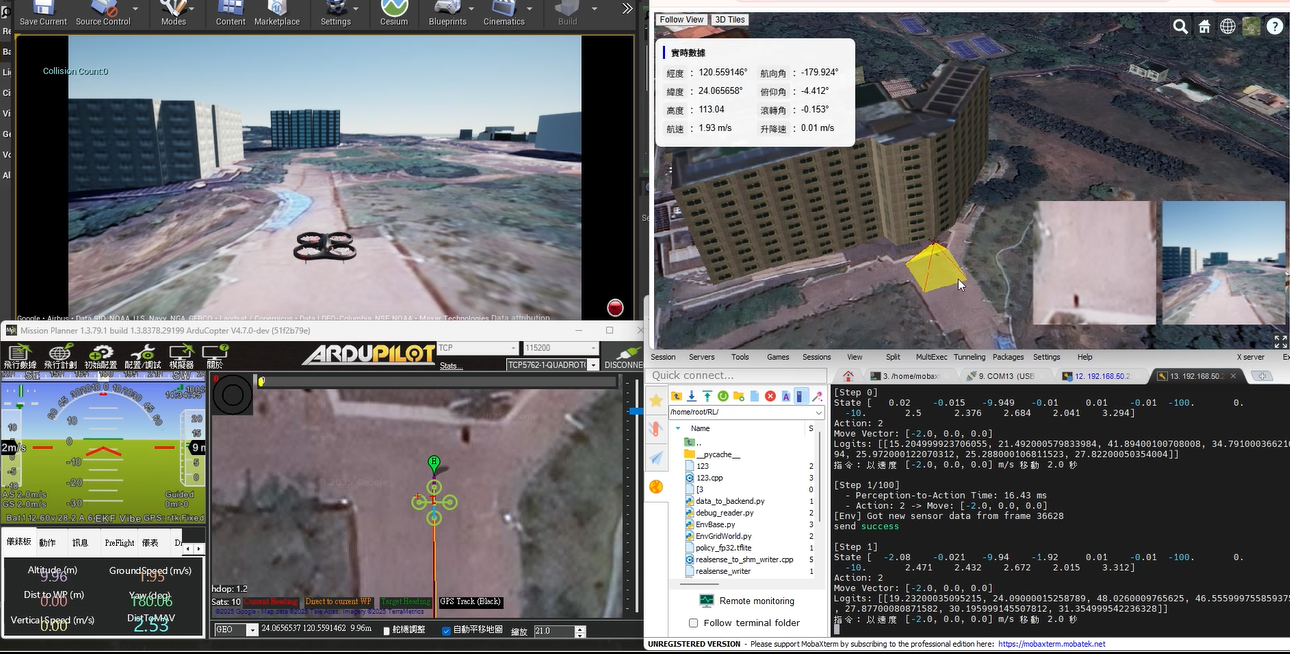
Task: Click the red stop recording button
Action: point(615,308)
